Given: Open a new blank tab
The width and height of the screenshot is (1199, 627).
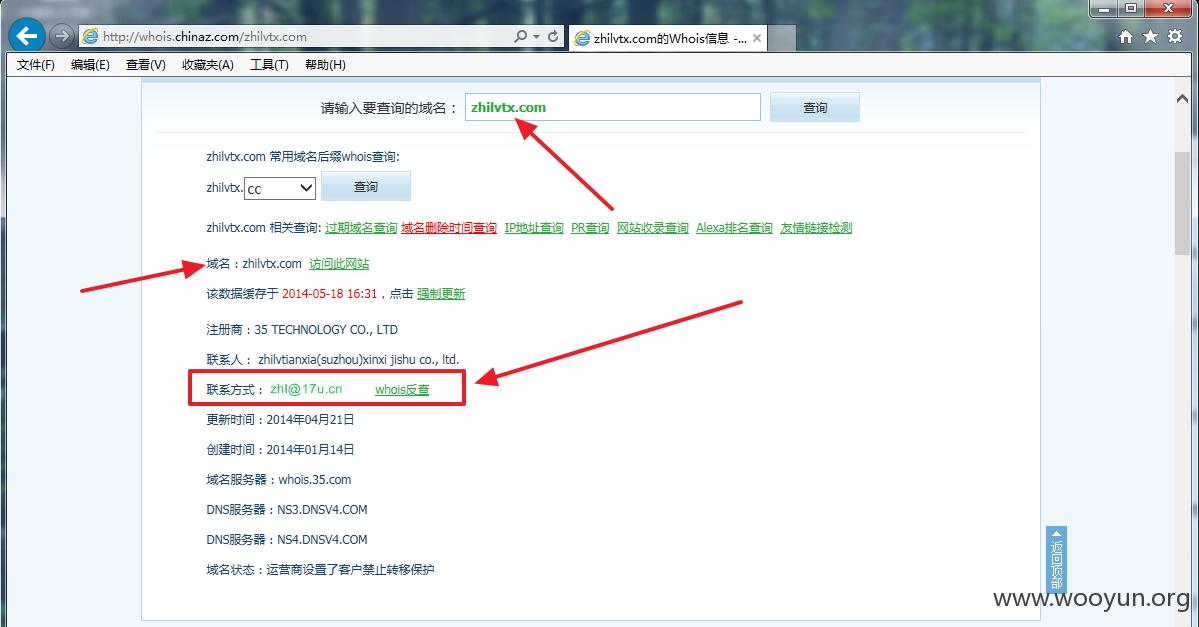Looking at the screenshot, I should pos(781,37).
